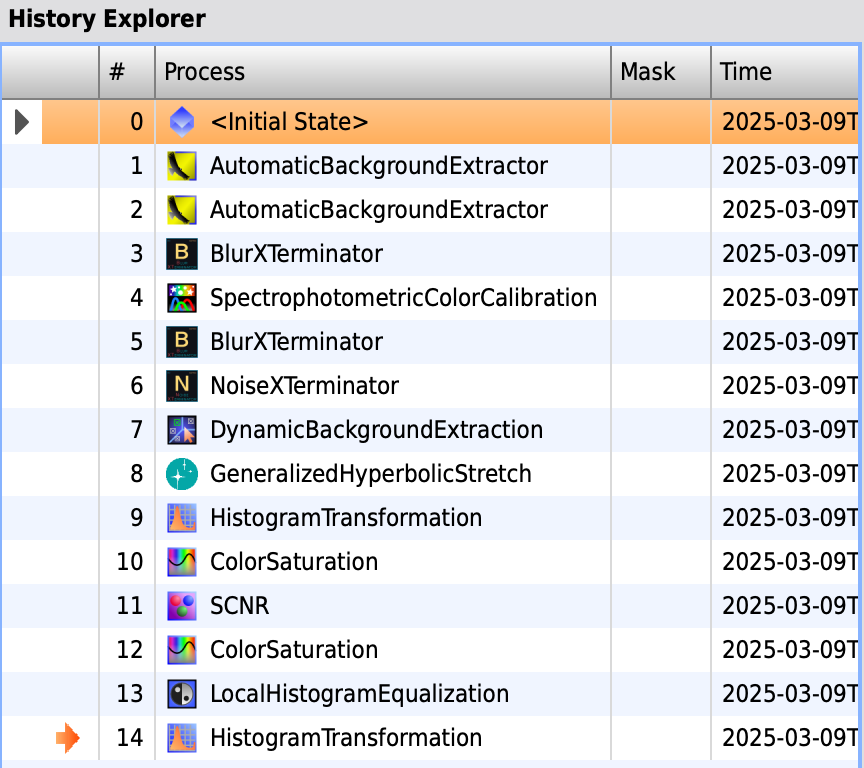Select the DynamicBackgroundExtraction entry
The height and width of the screenshot is (768, 864).
coord(377,430)
